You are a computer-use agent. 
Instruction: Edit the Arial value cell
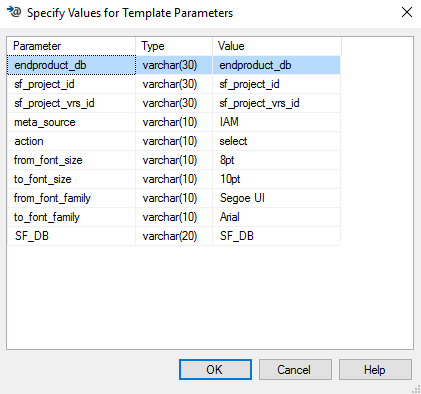click(x=276, y=217)
